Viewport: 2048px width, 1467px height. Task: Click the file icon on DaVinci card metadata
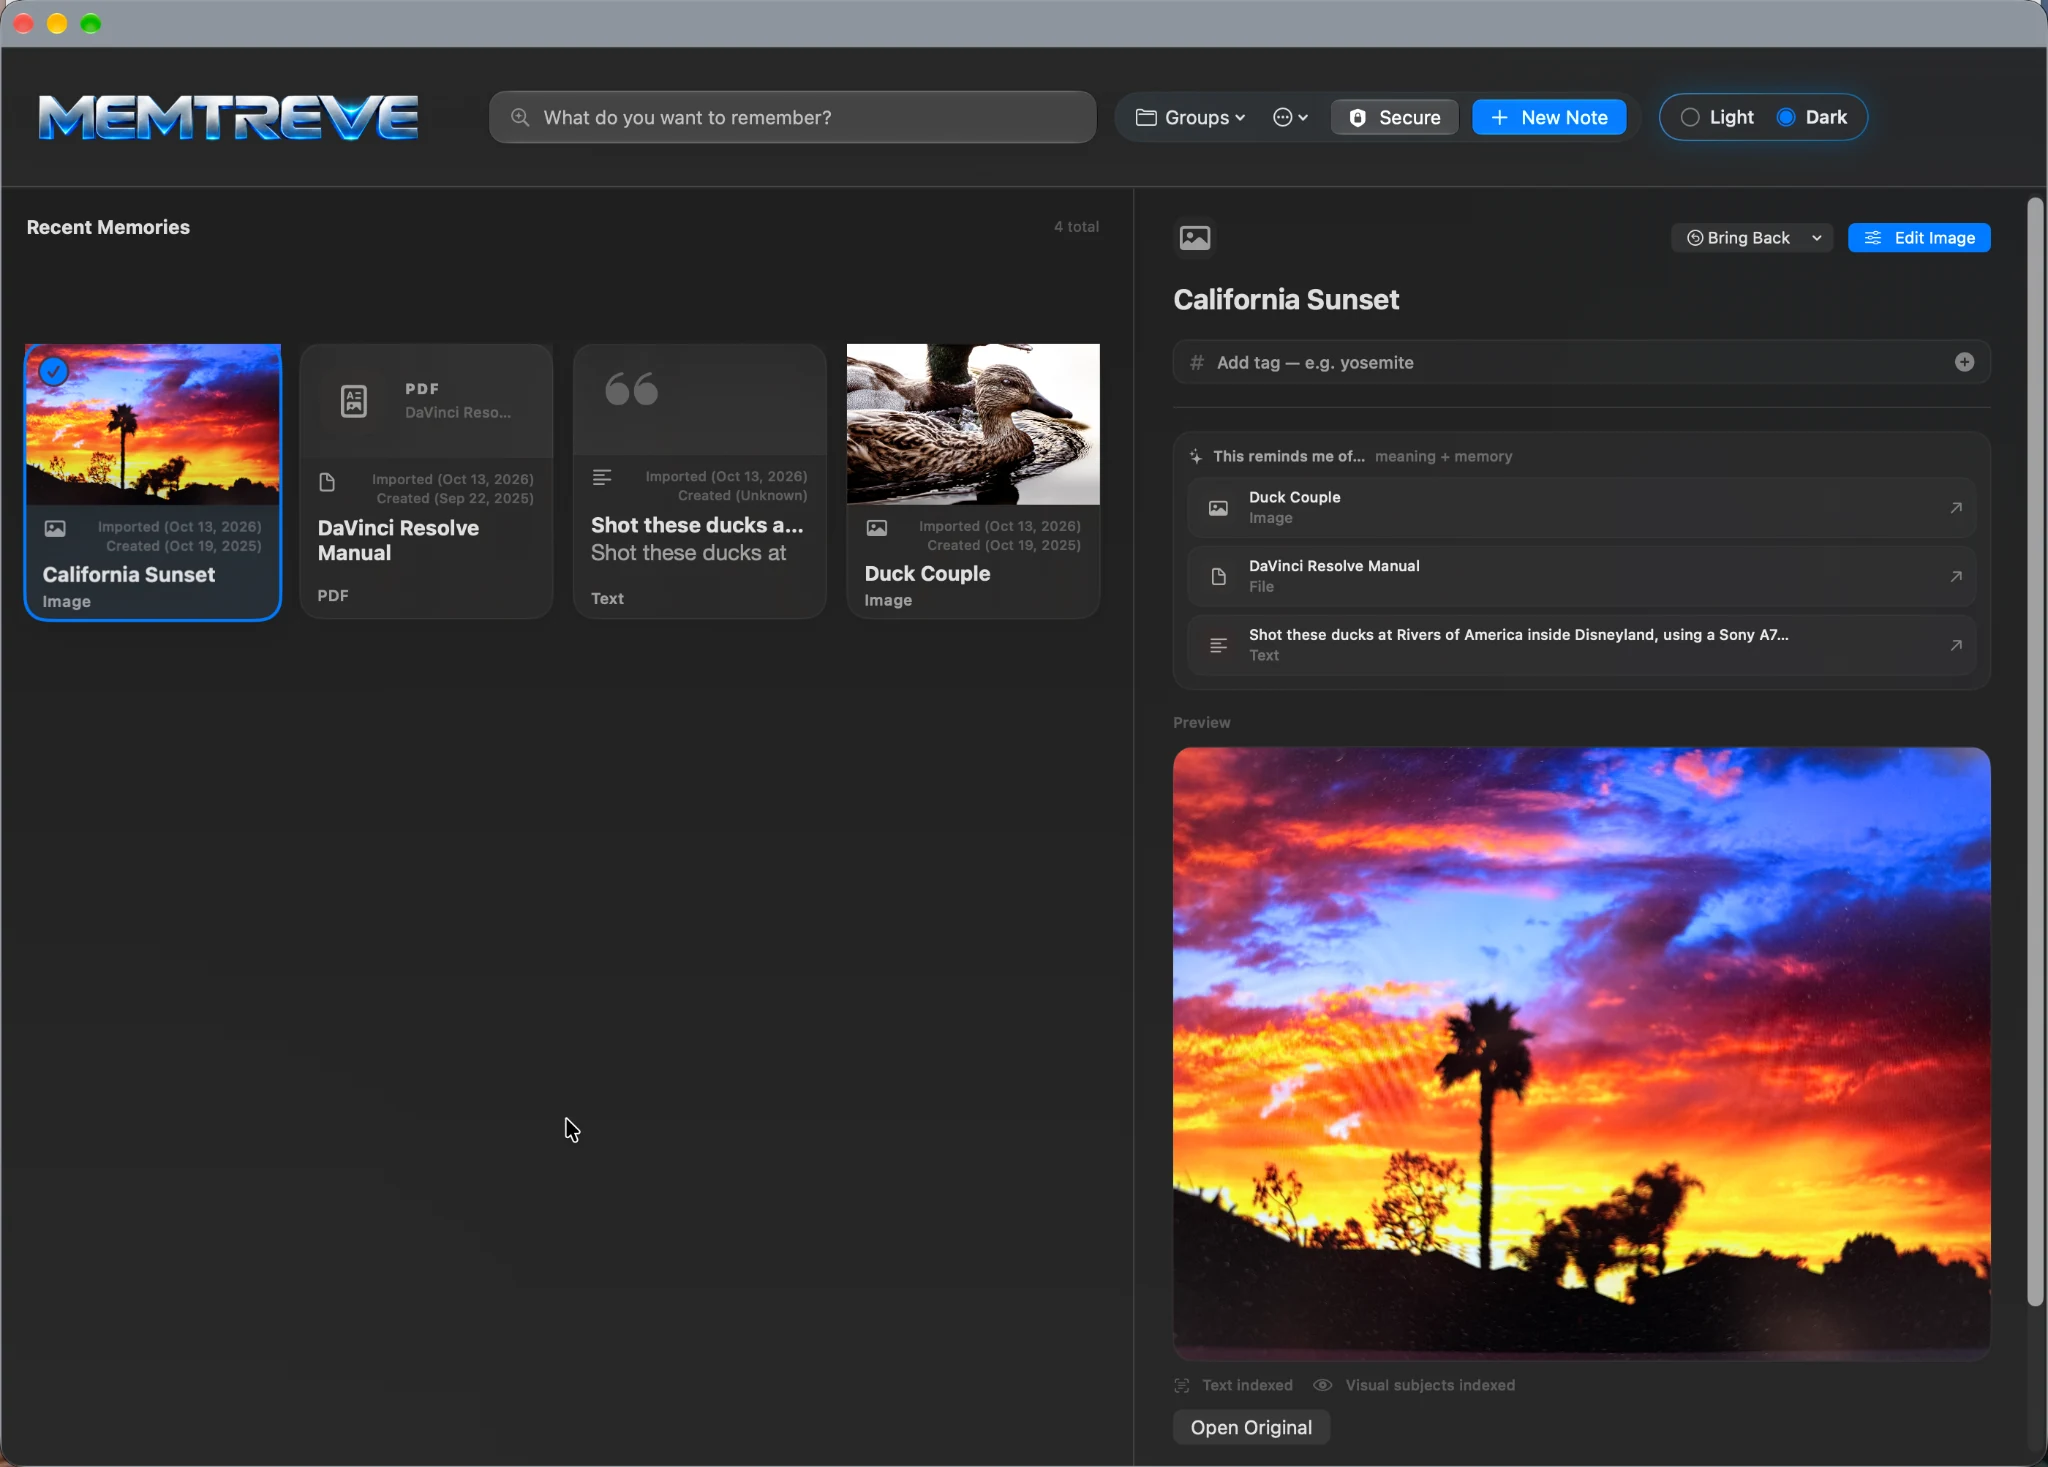327,483
